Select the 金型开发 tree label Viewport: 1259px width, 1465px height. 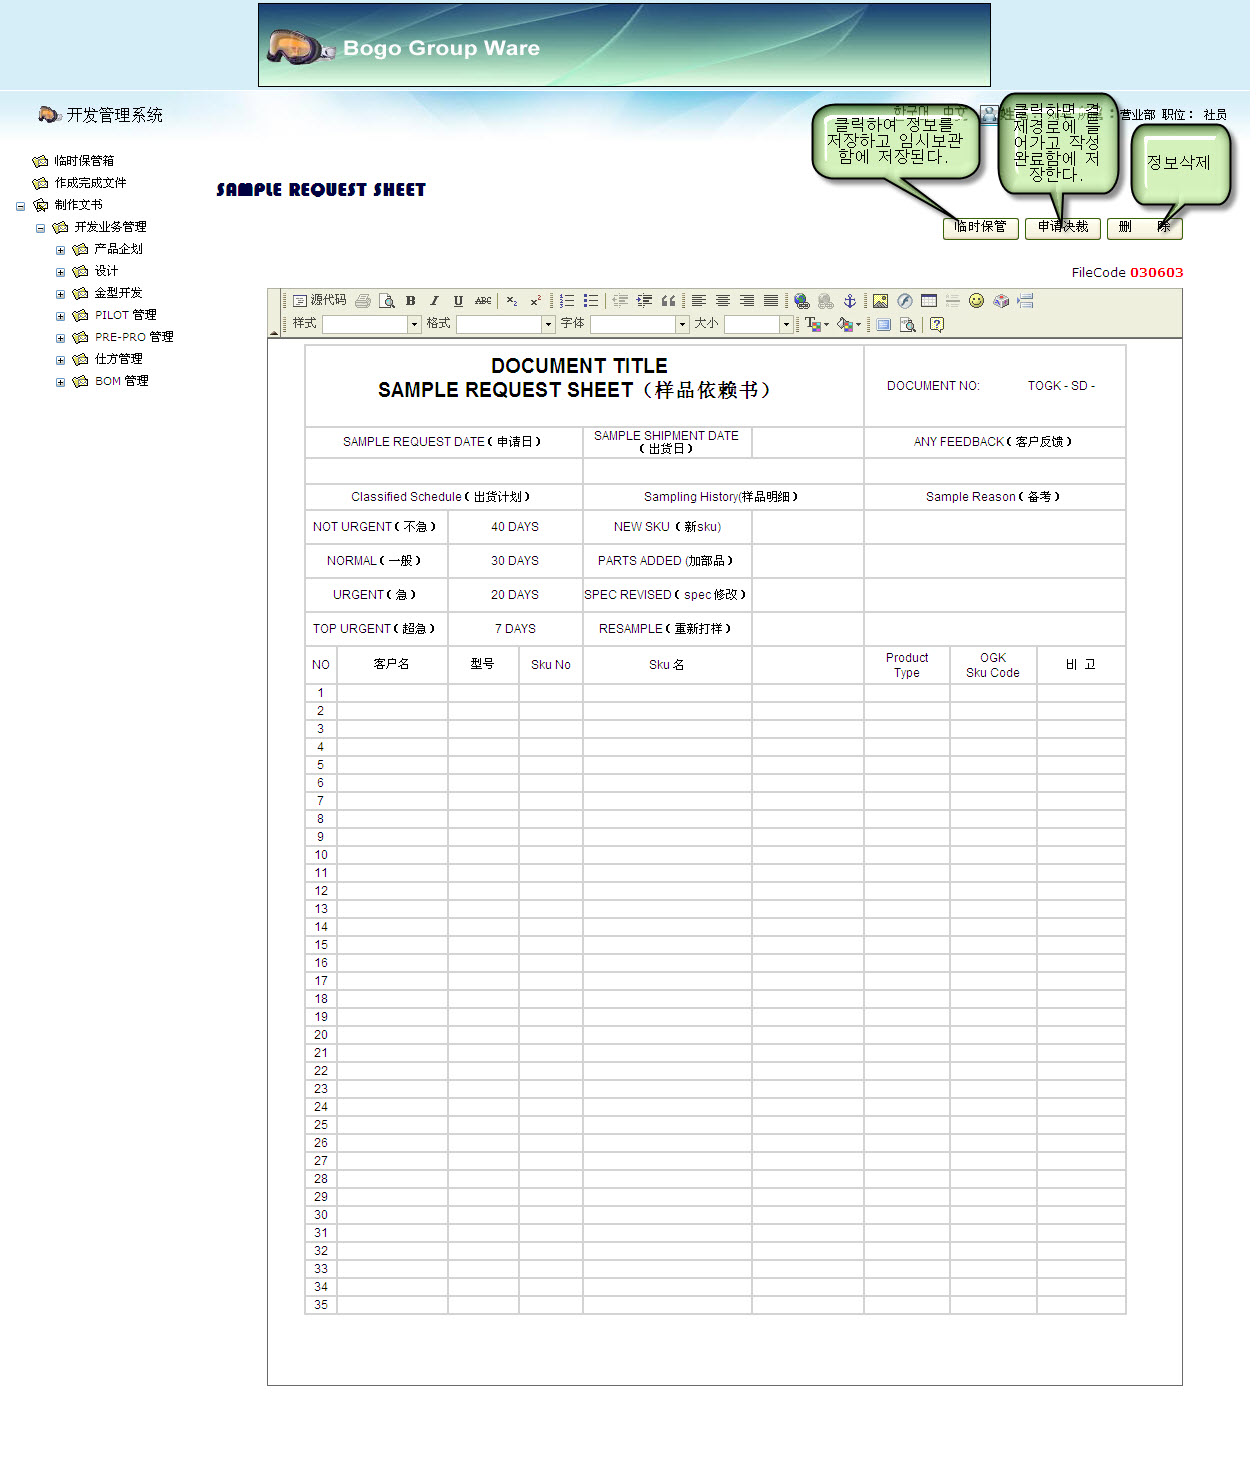[118, 293]
